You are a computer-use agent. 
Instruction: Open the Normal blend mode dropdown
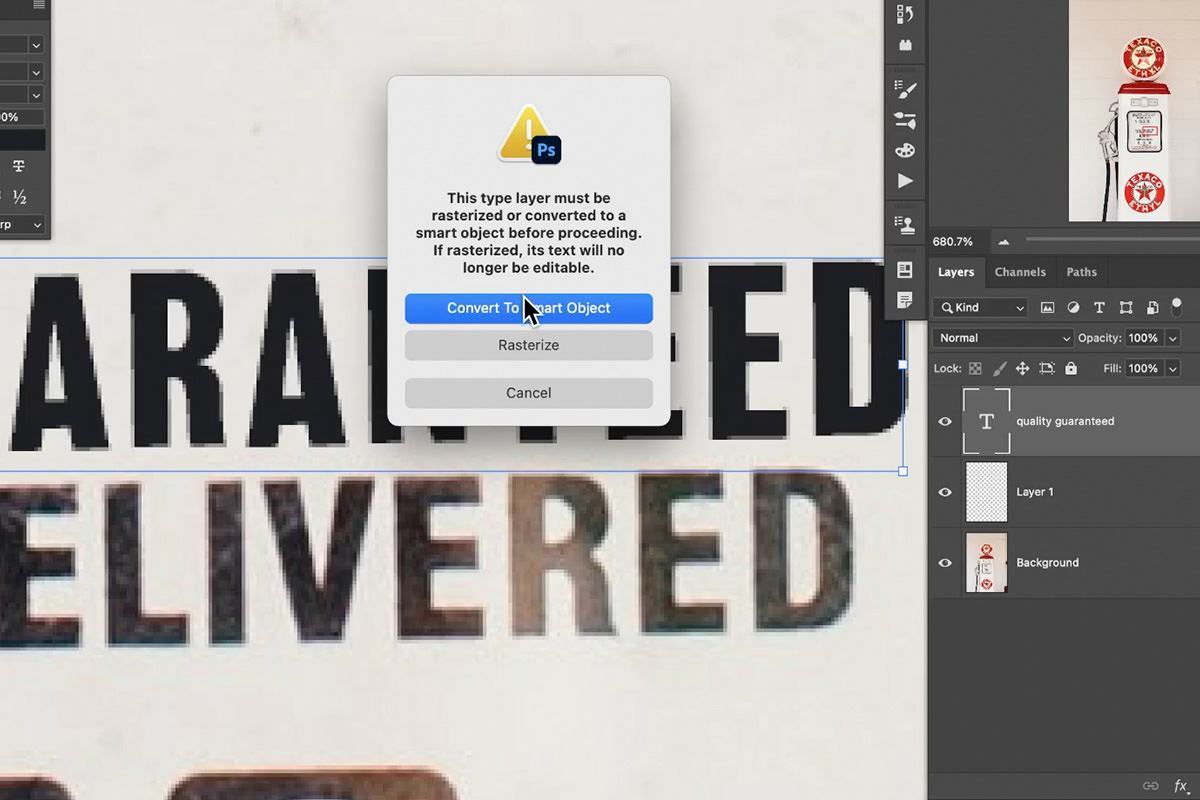click(1002, 338)
